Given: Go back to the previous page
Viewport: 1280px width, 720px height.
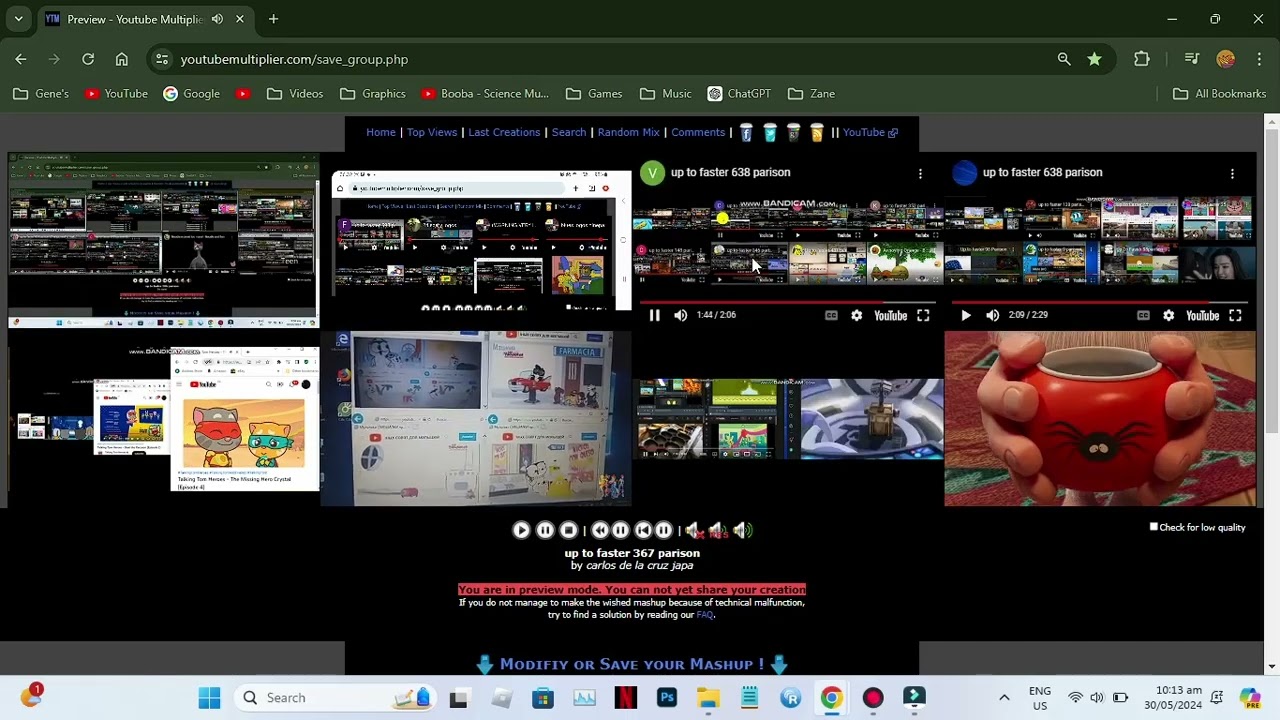Looking at the screenshot, I should point(21,59).
